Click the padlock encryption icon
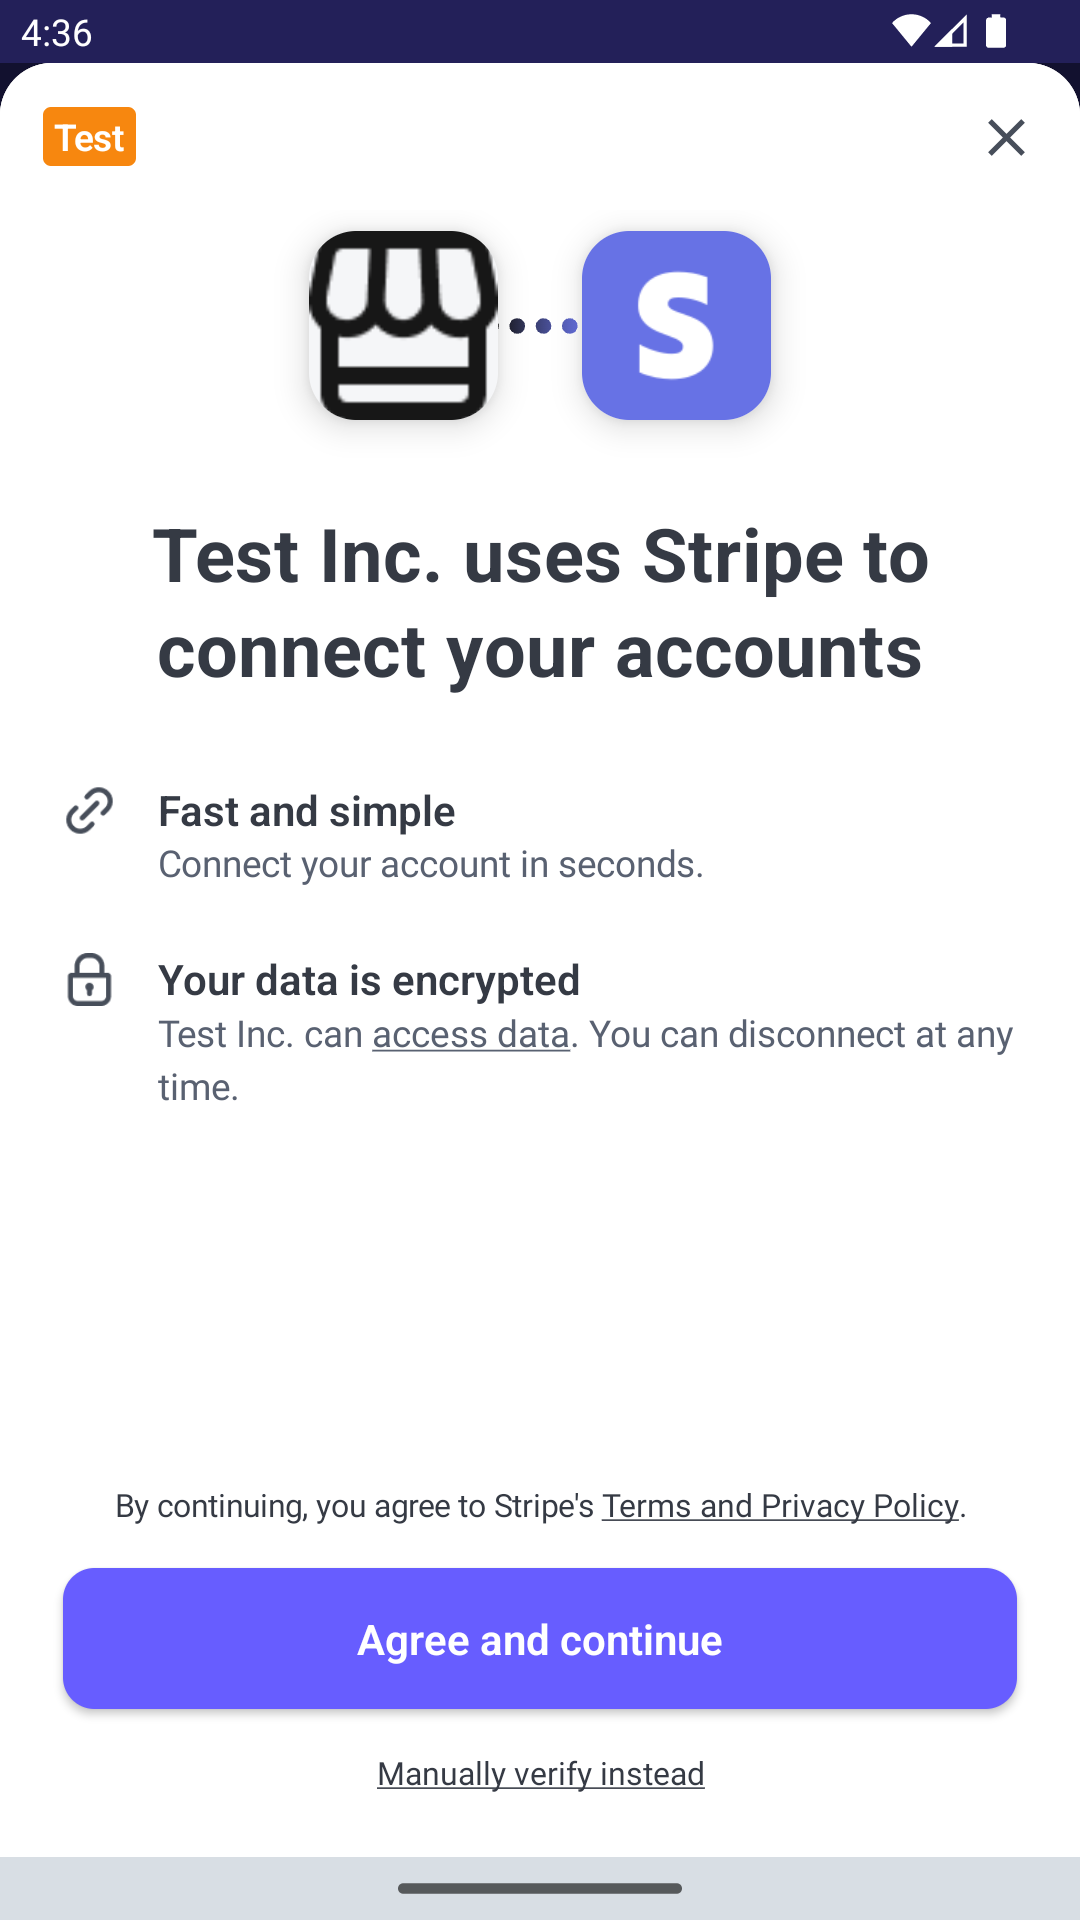Viewport: 1080px width, 1920px height. coord(89,980)
